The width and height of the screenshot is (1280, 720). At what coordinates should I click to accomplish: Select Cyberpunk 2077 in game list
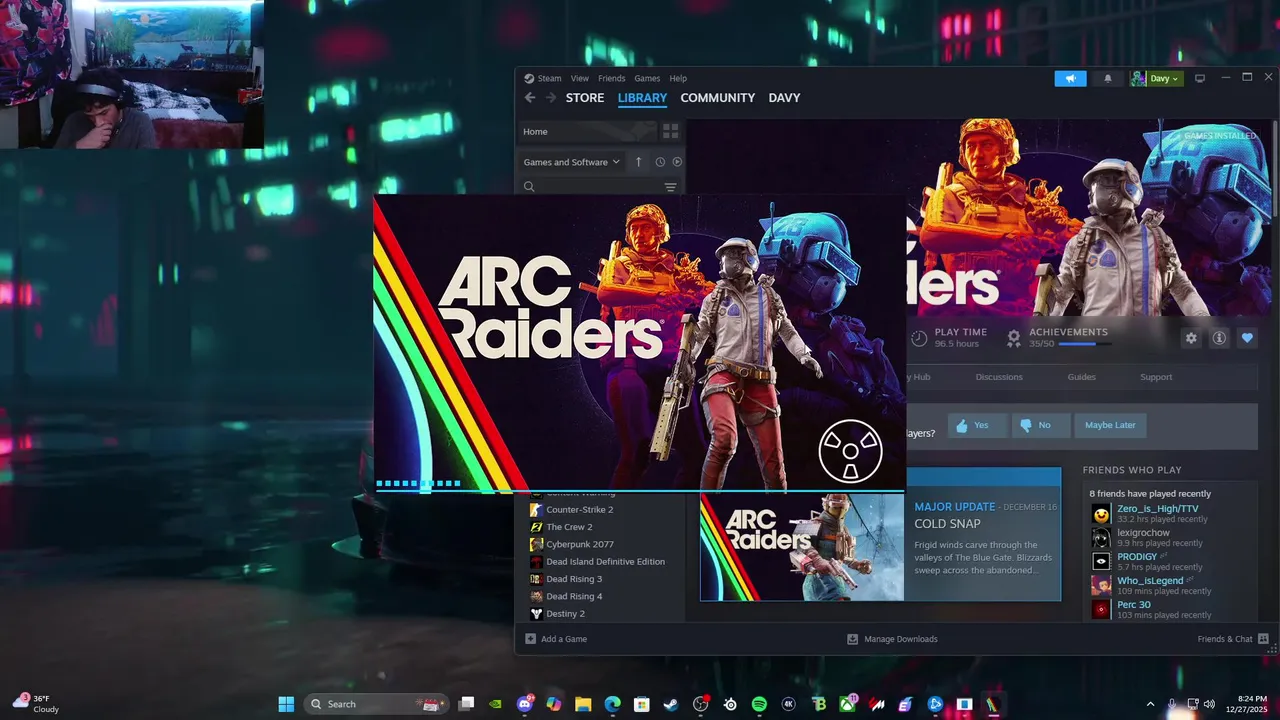[580, 544]
